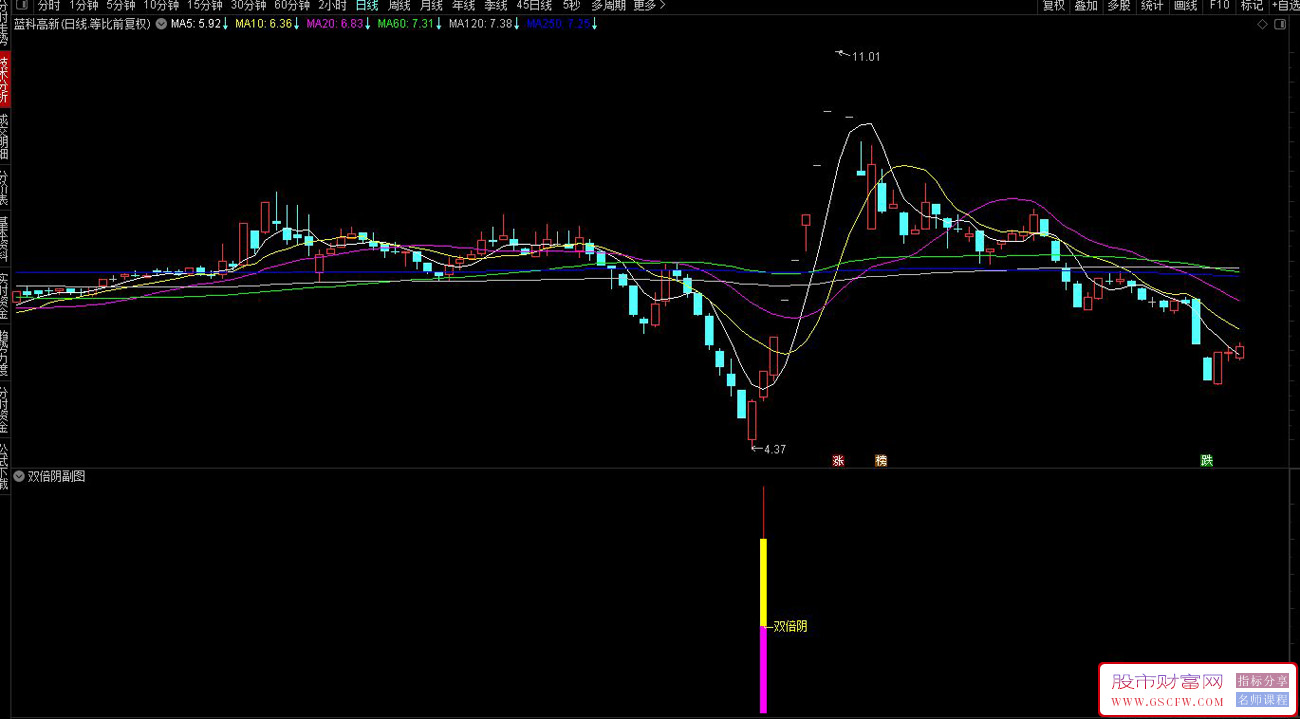Select the 5秒 period

570,5
